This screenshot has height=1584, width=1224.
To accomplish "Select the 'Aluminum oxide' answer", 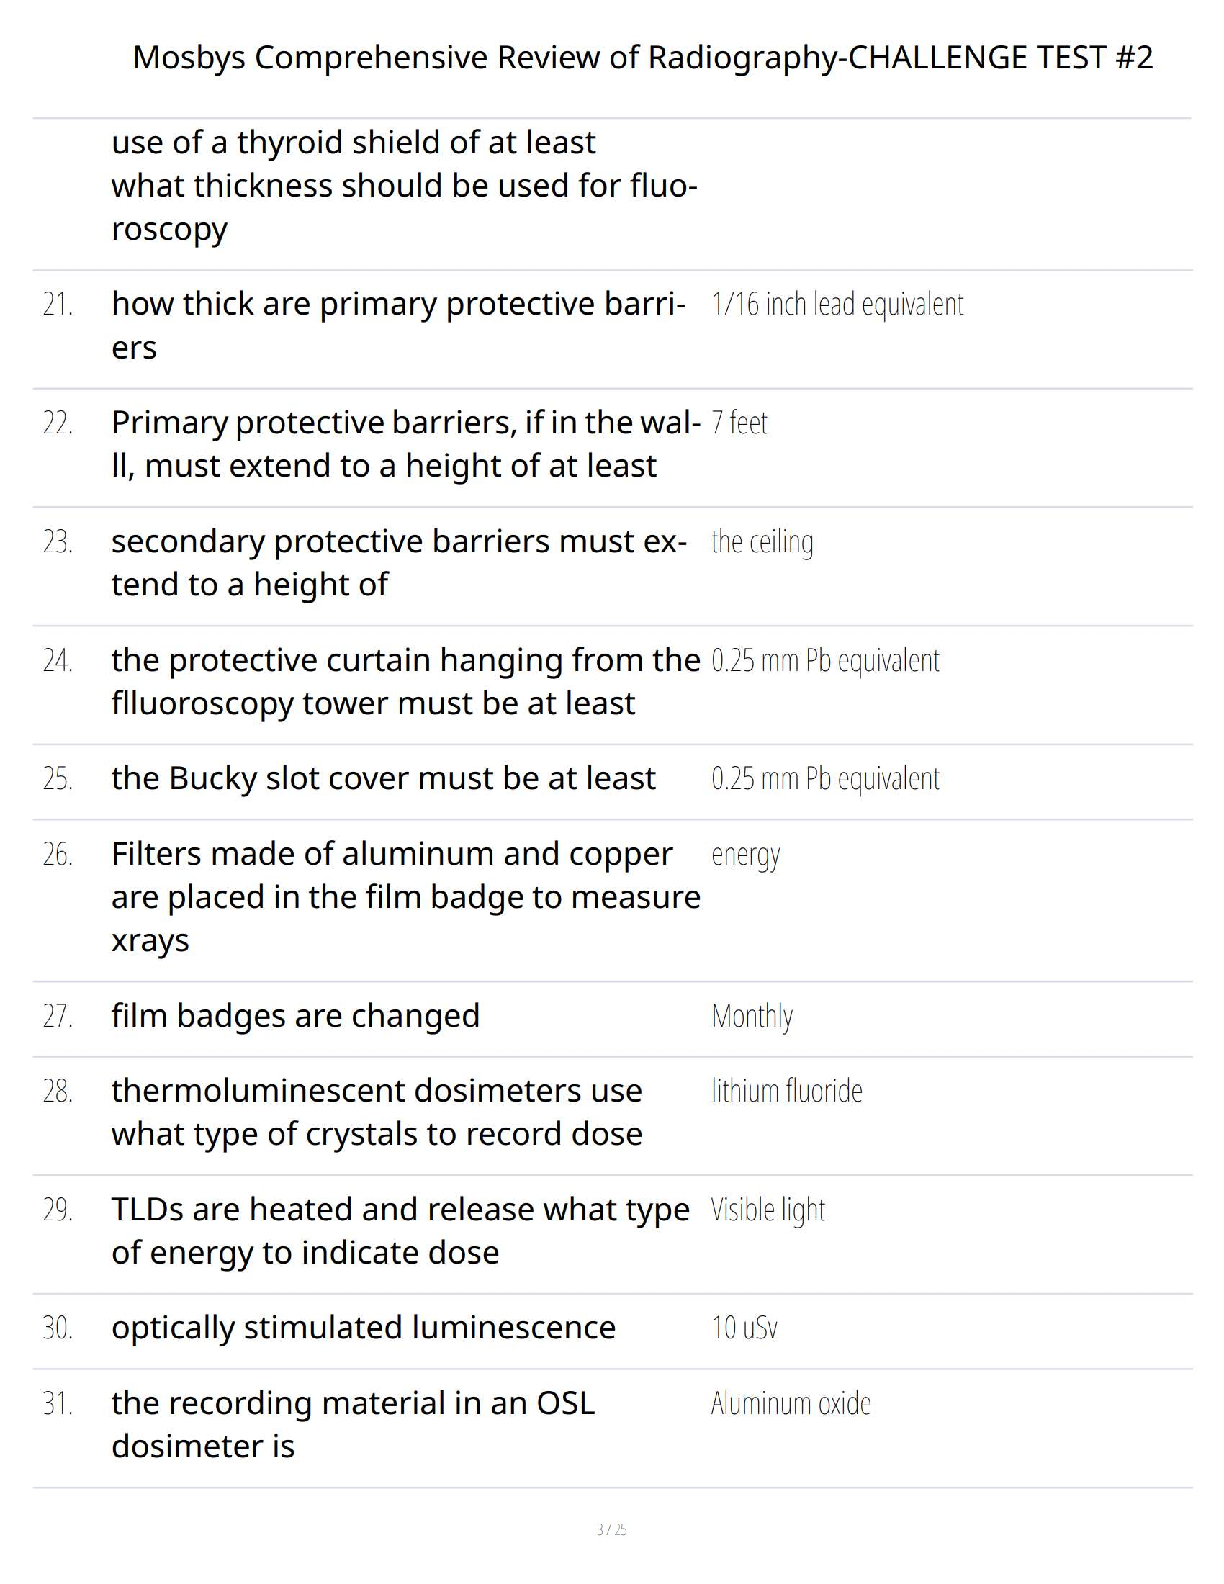I will pyautogui.click(x=790, y=1404).
